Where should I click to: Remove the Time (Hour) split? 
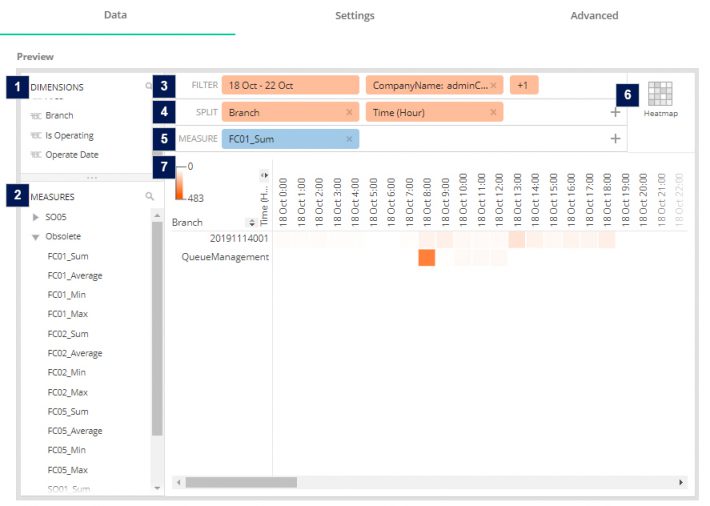click(494, 112)
